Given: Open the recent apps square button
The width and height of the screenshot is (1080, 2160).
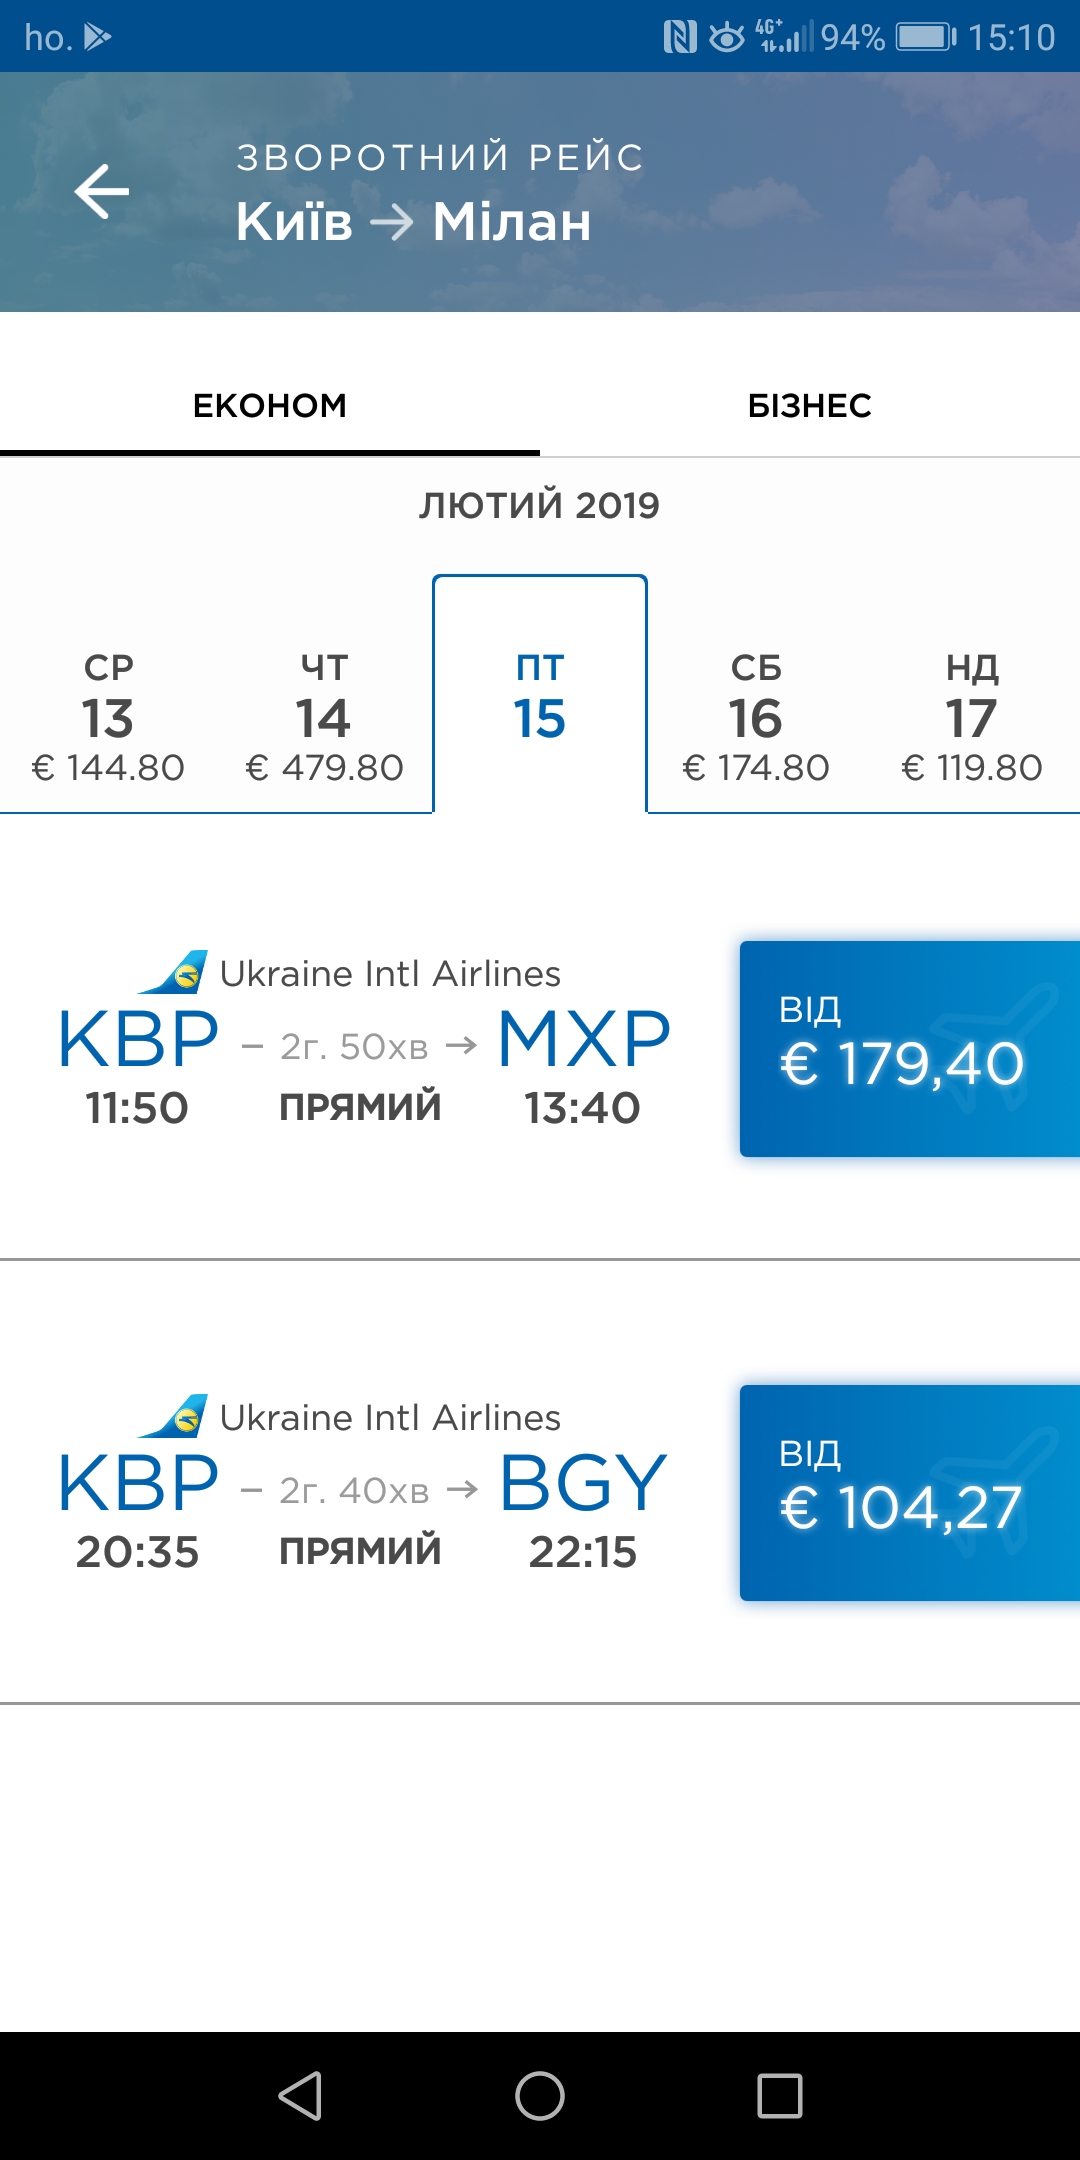Looking at the screenshot, I should click(779, 2095).
